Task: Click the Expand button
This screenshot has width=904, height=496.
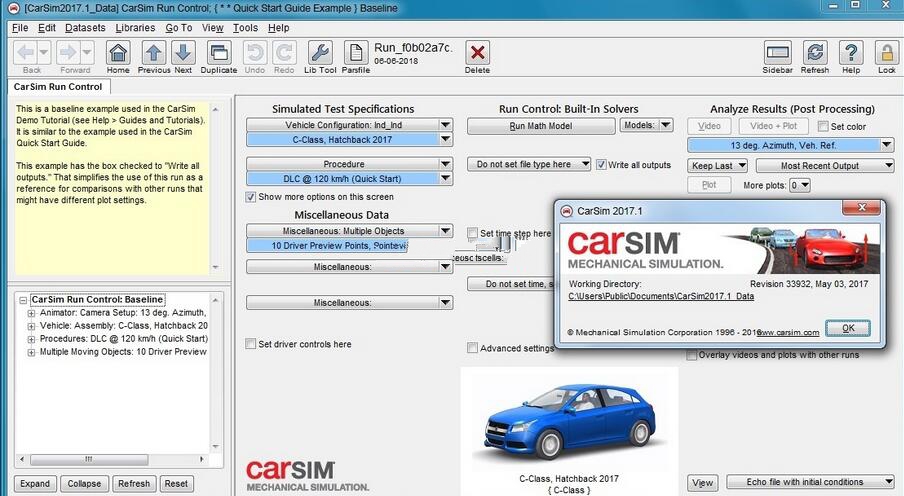Action: tap(35, 483)
